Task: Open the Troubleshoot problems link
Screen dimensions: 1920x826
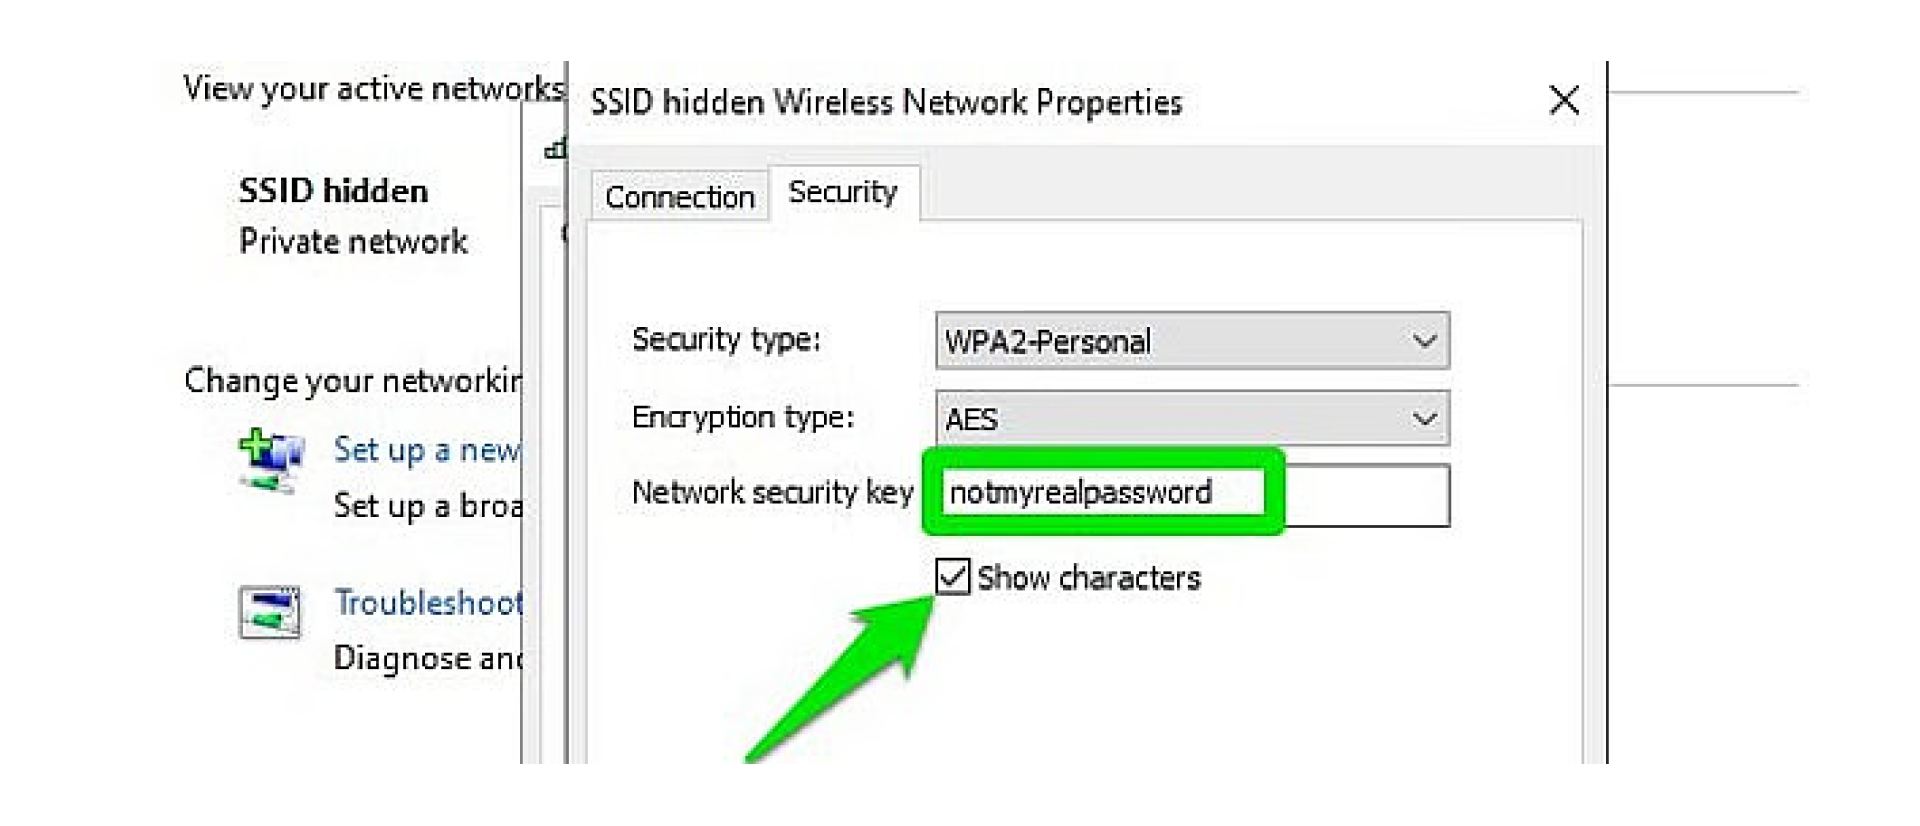Action: [x=428, y=602]
